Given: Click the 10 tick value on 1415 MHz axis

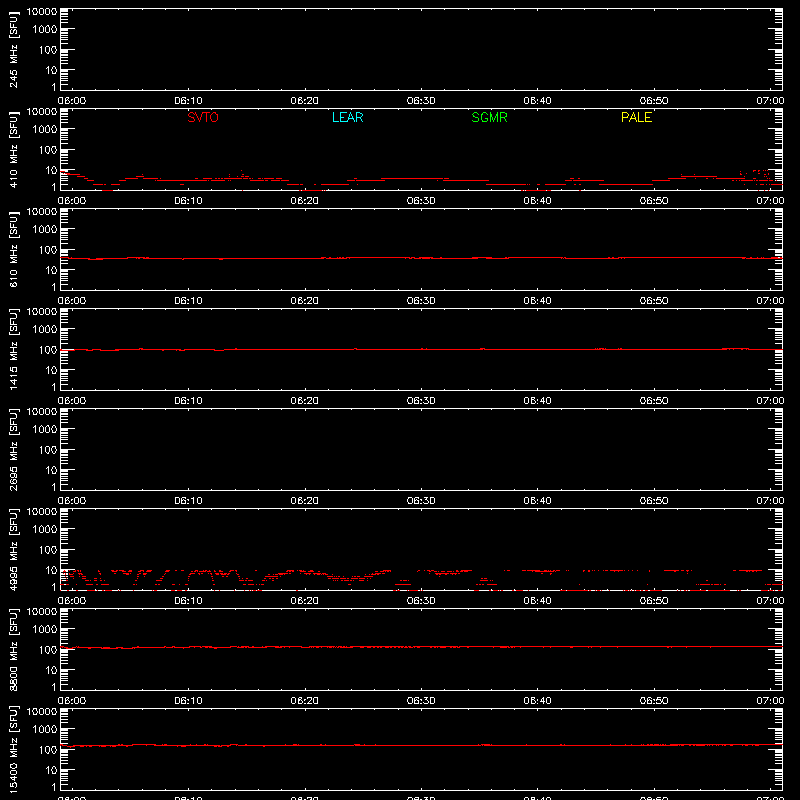Looking at the screenshot, I should [x=51, y=370].
